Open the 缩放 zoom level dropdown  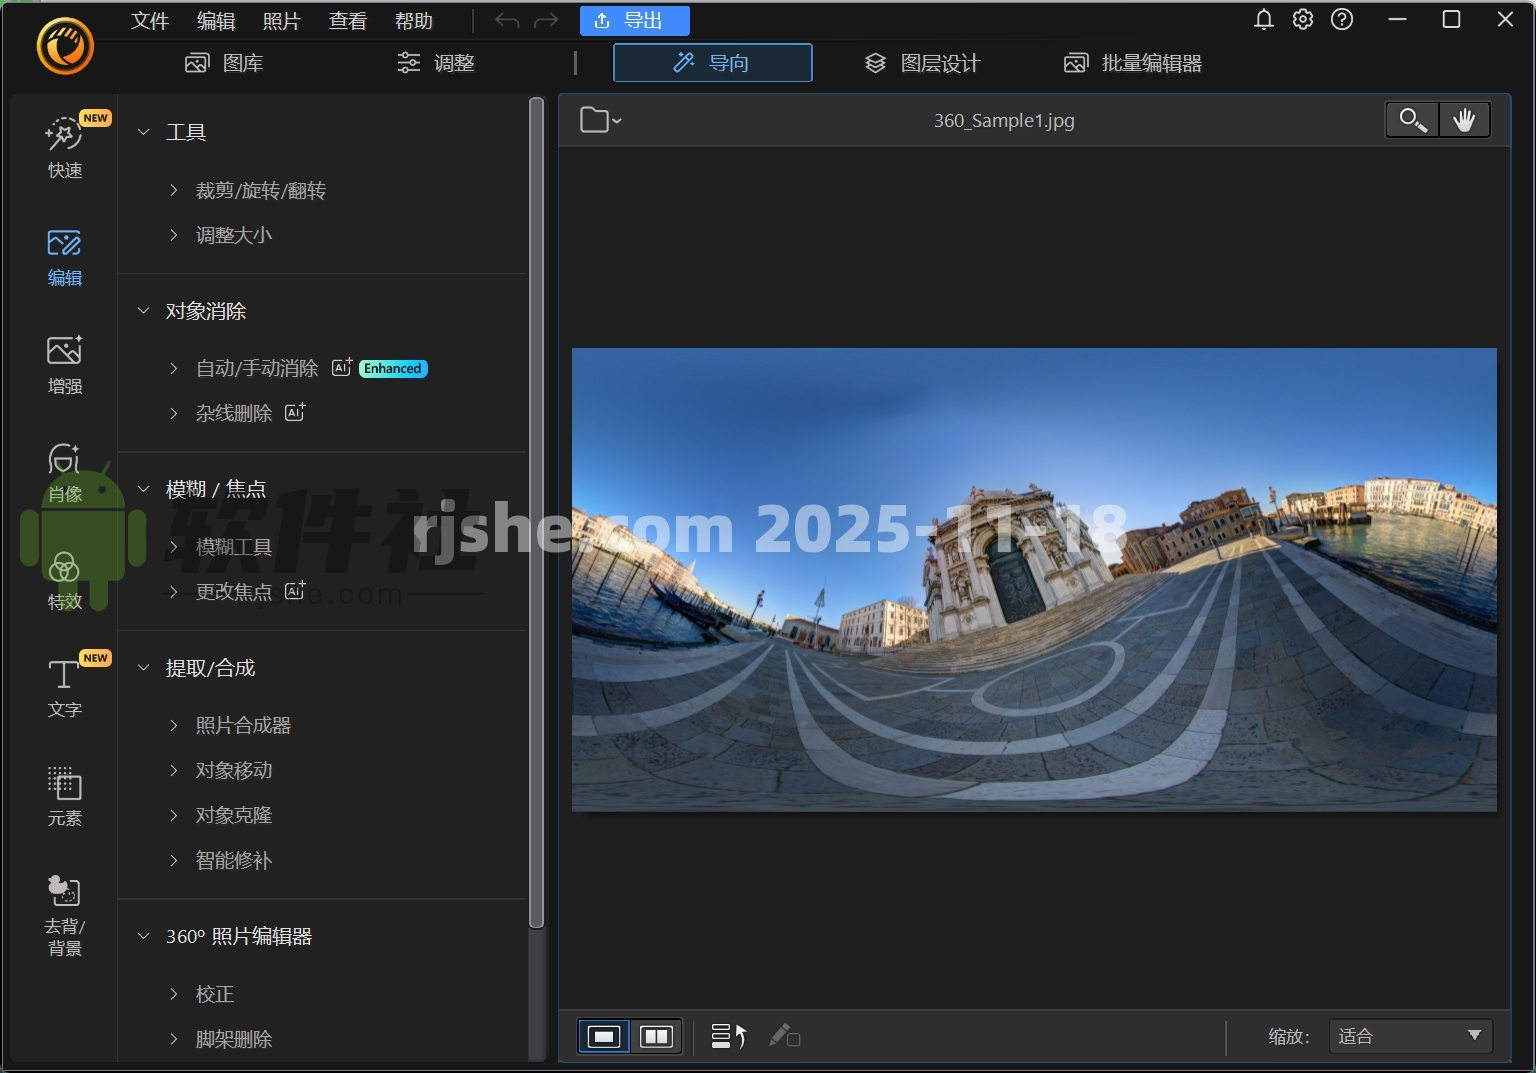point(1409,1036)
